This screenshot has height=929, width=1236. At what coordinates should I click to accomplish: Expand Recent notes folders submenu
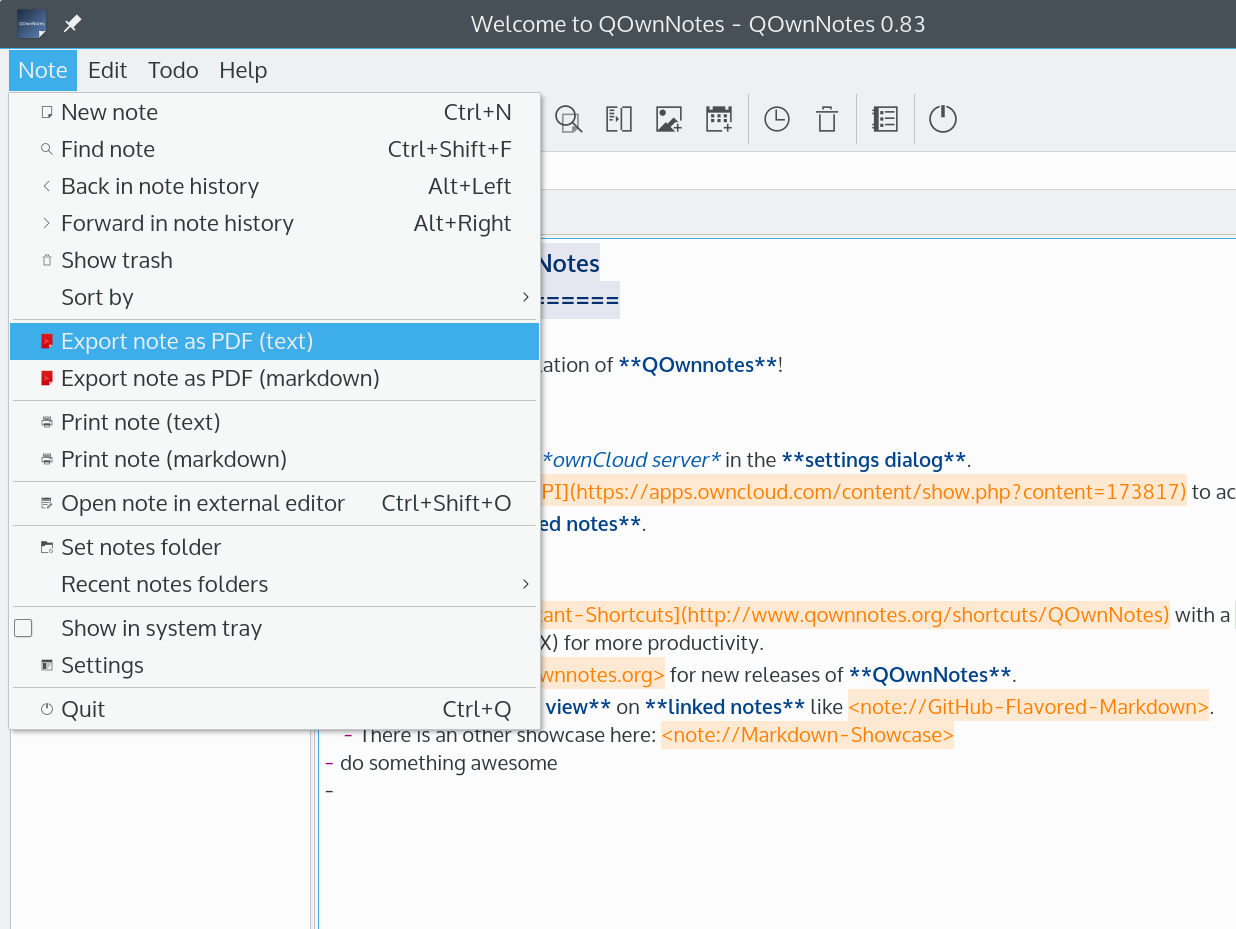[274, 584]
